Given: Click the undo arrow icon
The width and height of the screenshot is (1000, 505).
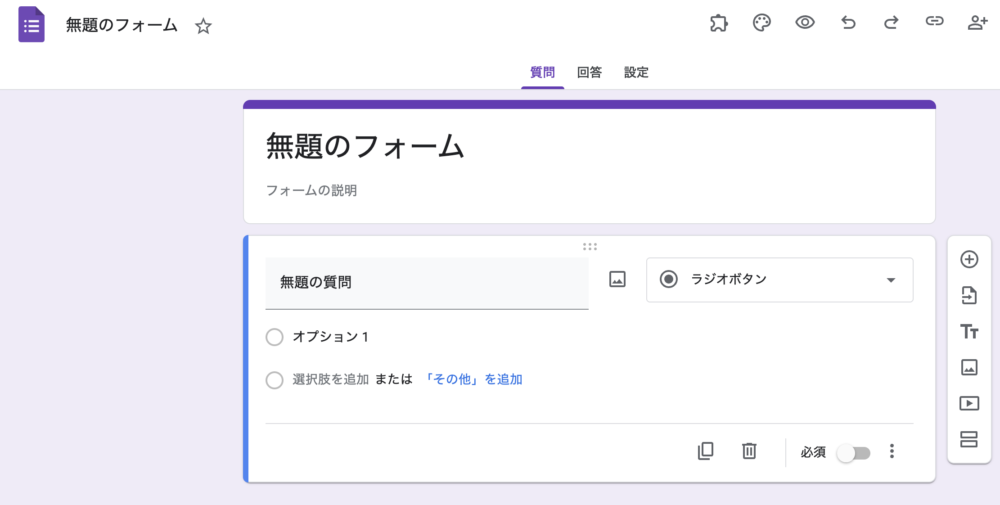Looking at the screenshot, I should pyautogui.click(x=848, y=23).
